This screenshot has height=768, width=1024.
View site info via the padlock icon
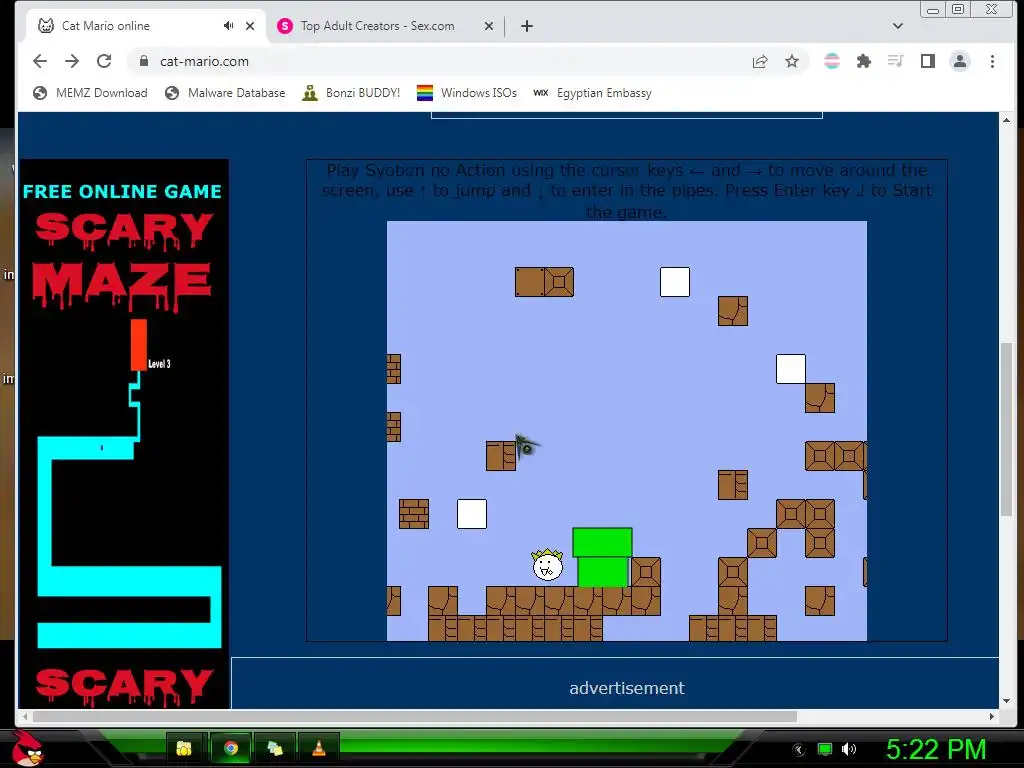tap(144, 61)
